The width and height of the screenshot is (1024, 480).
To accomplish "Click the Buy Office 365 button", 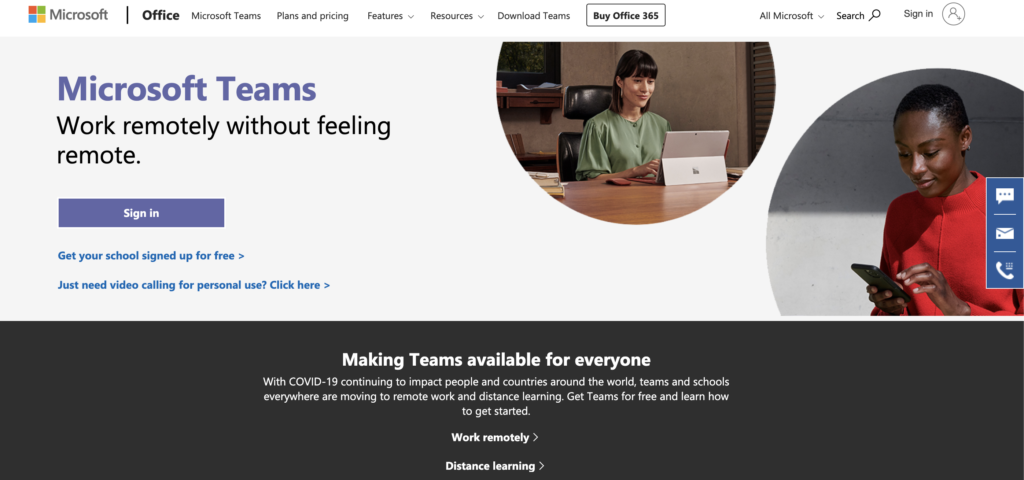I will 626,15.
